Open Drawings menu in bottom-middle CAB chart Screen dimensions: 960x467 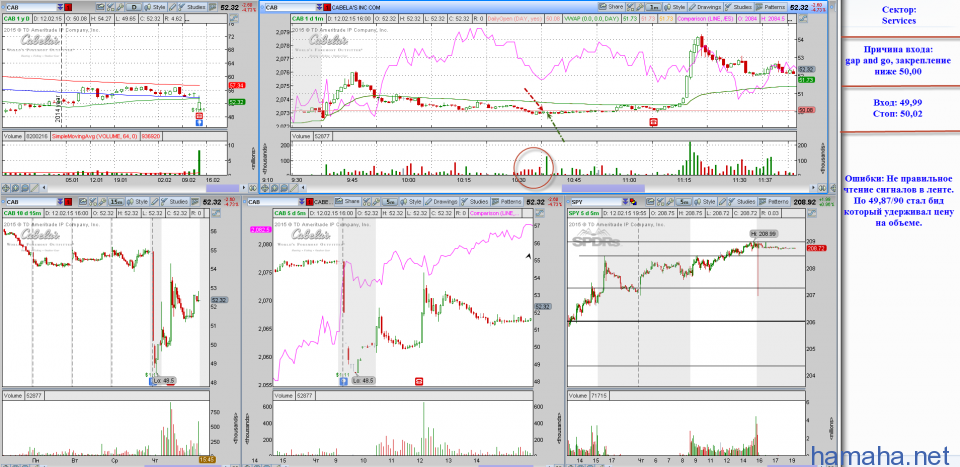coord(442,201)
